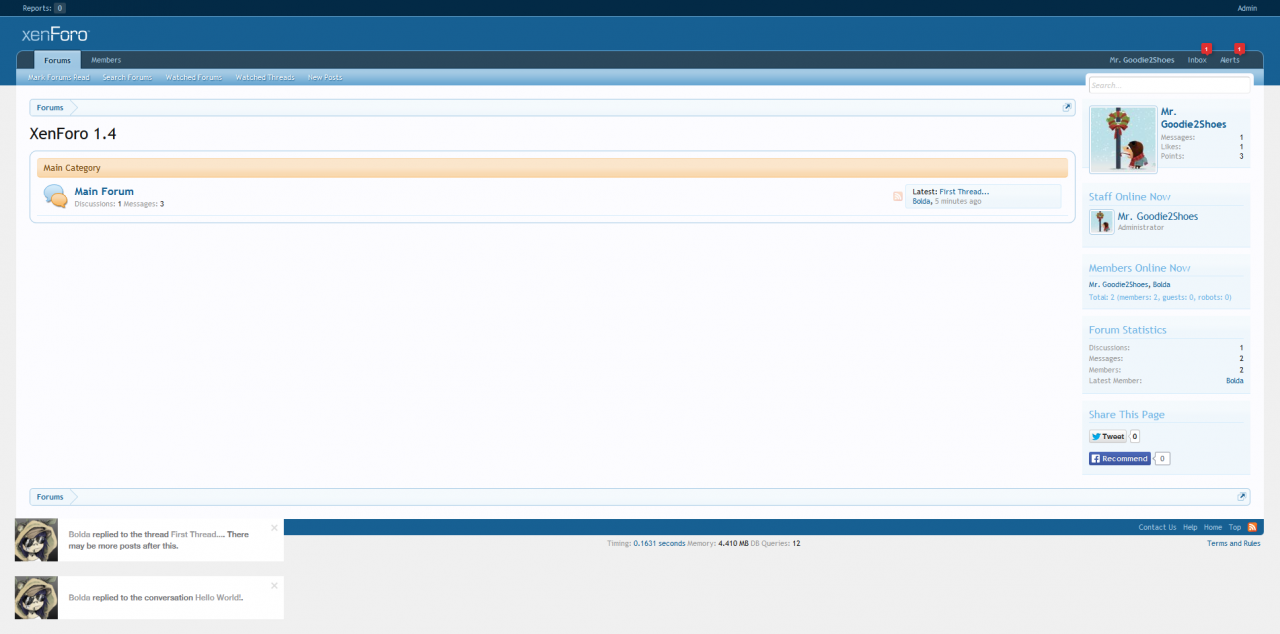Click Search Forums in sub navigation
The image size is (1280, 634).
[127, 77]
